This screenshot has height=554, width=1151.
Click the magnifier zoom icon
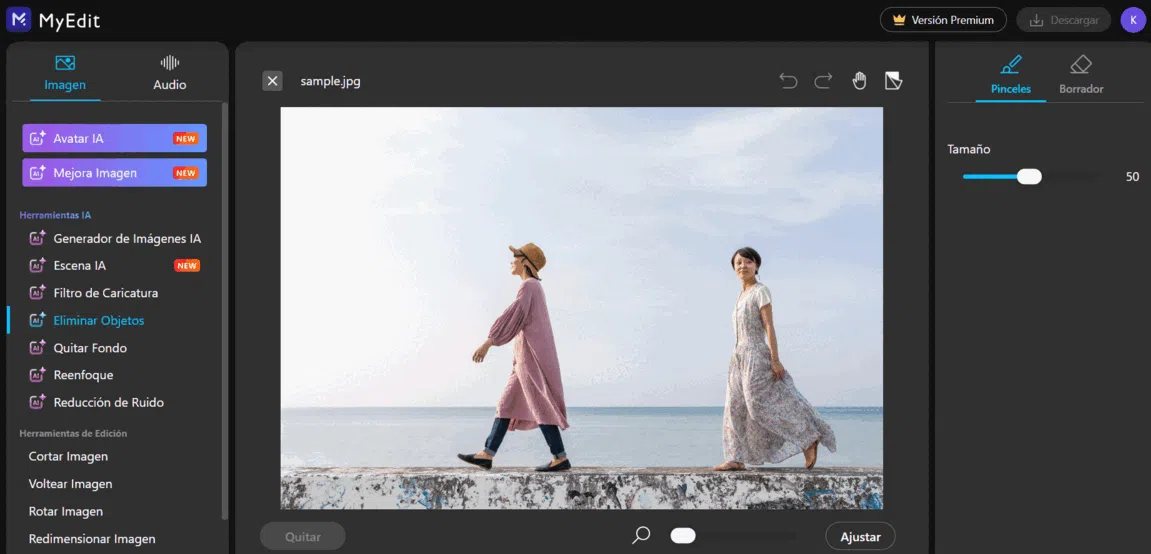[x=641, y=536]
